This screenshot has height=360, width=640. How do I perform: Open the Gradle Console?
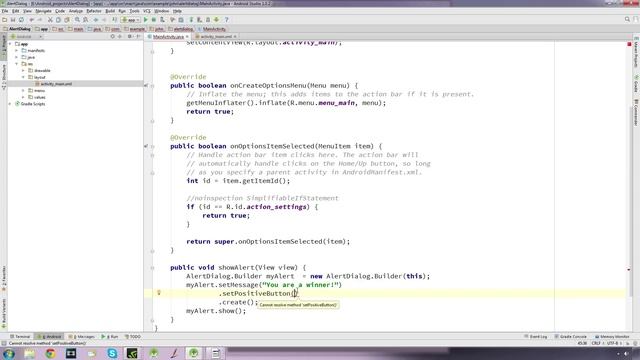(x=571, y=337)
